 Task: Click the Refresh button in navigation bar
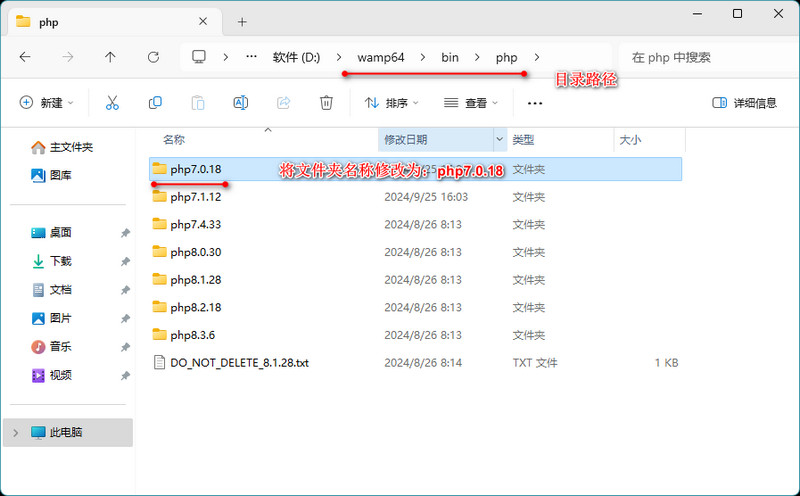point(153,57)
